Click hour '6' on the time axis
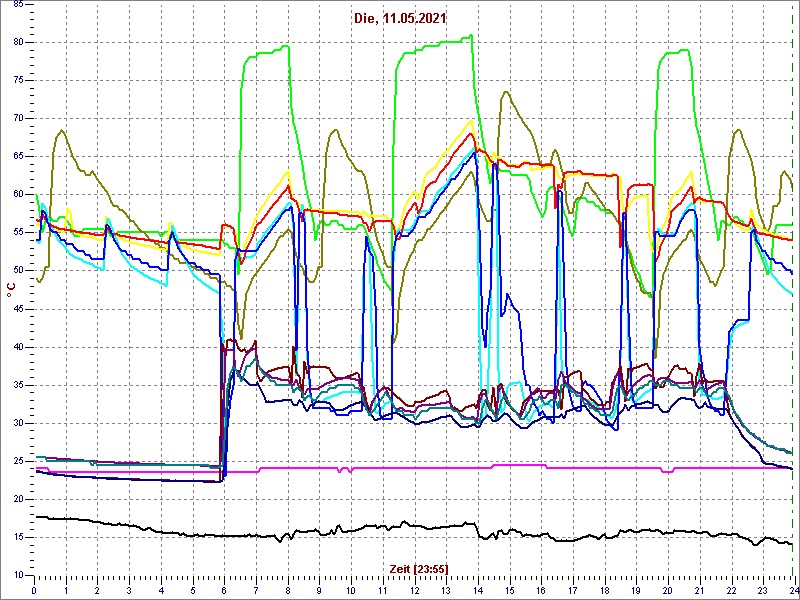 pos(224,592)
